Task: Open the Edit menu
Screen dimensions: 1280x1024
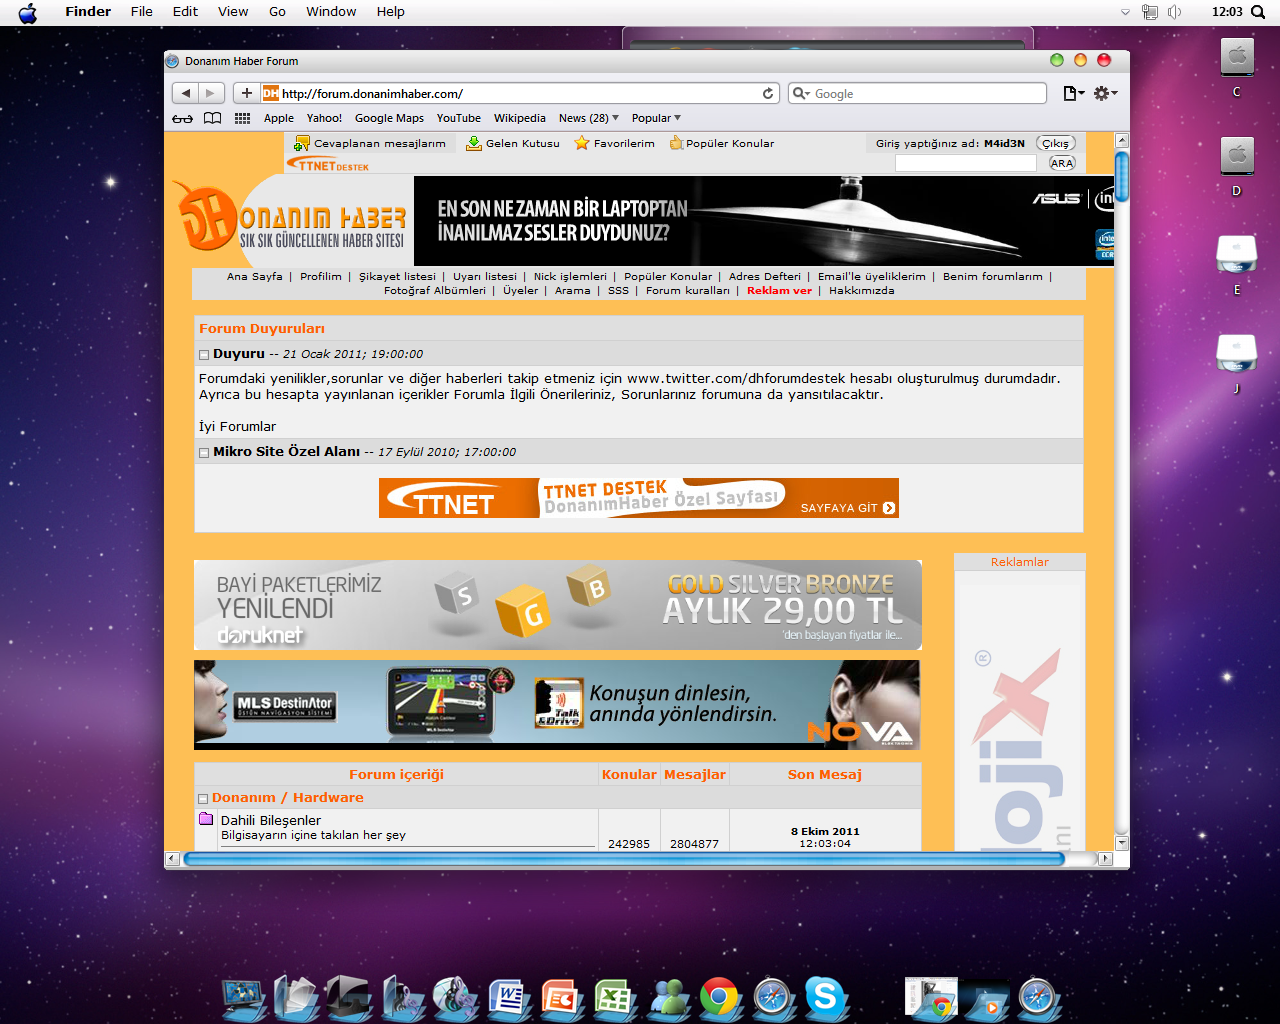Action: pos(185,12)
